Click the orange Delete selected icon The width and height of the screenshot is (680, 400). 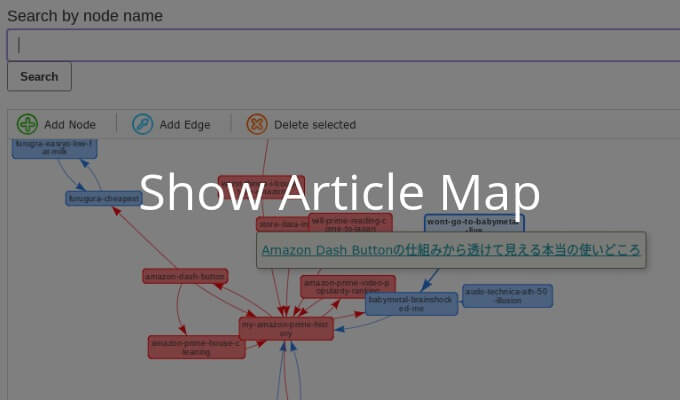tap(257, 124)
